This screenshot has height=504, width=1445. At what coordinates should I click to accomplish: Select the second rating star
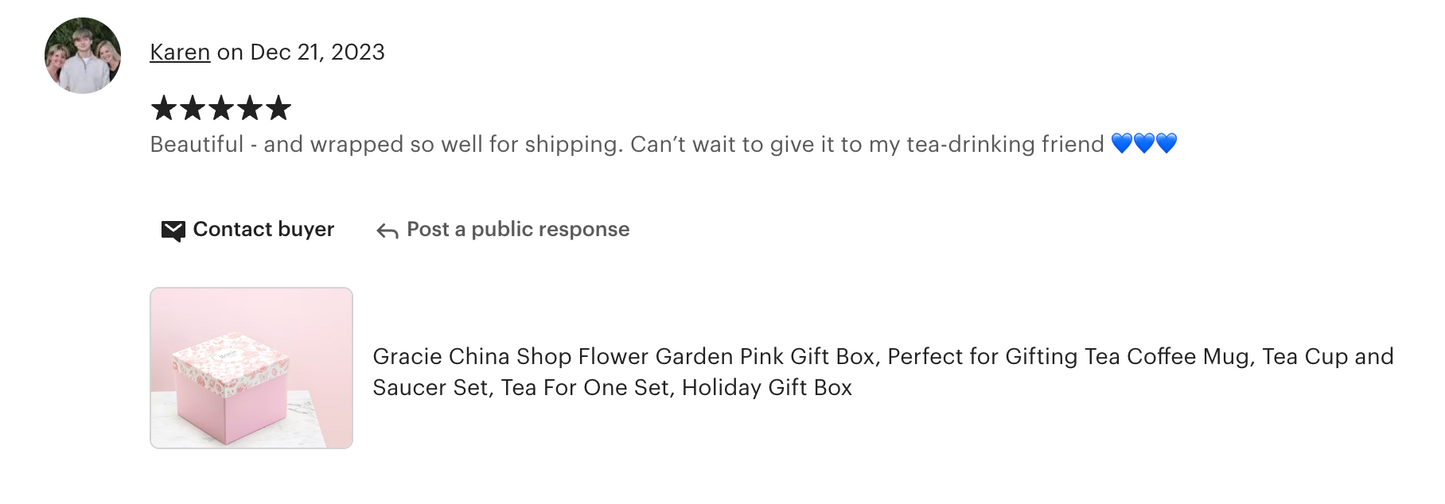[192, 108]
